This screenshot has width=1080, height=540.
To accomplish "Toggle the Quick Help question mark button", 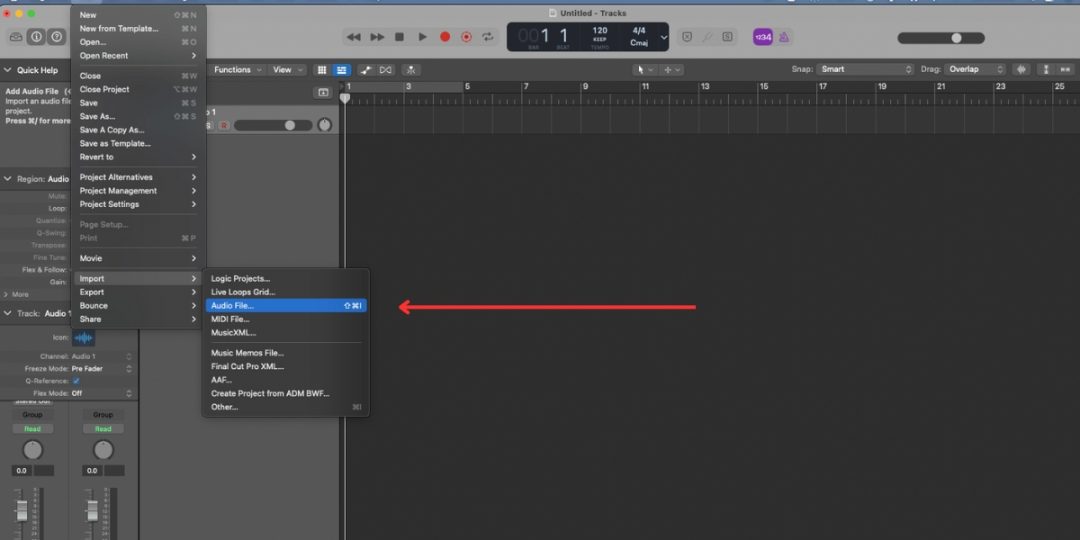I will [x=56, y=37].
